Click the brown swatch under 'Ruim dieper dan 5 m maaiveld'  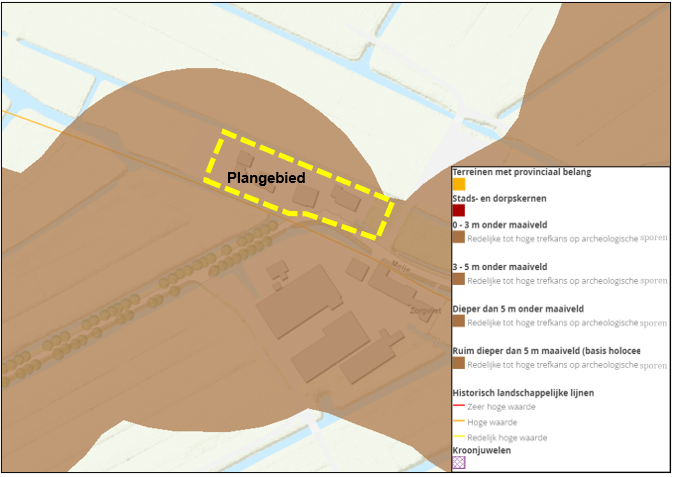pos(459,363)
